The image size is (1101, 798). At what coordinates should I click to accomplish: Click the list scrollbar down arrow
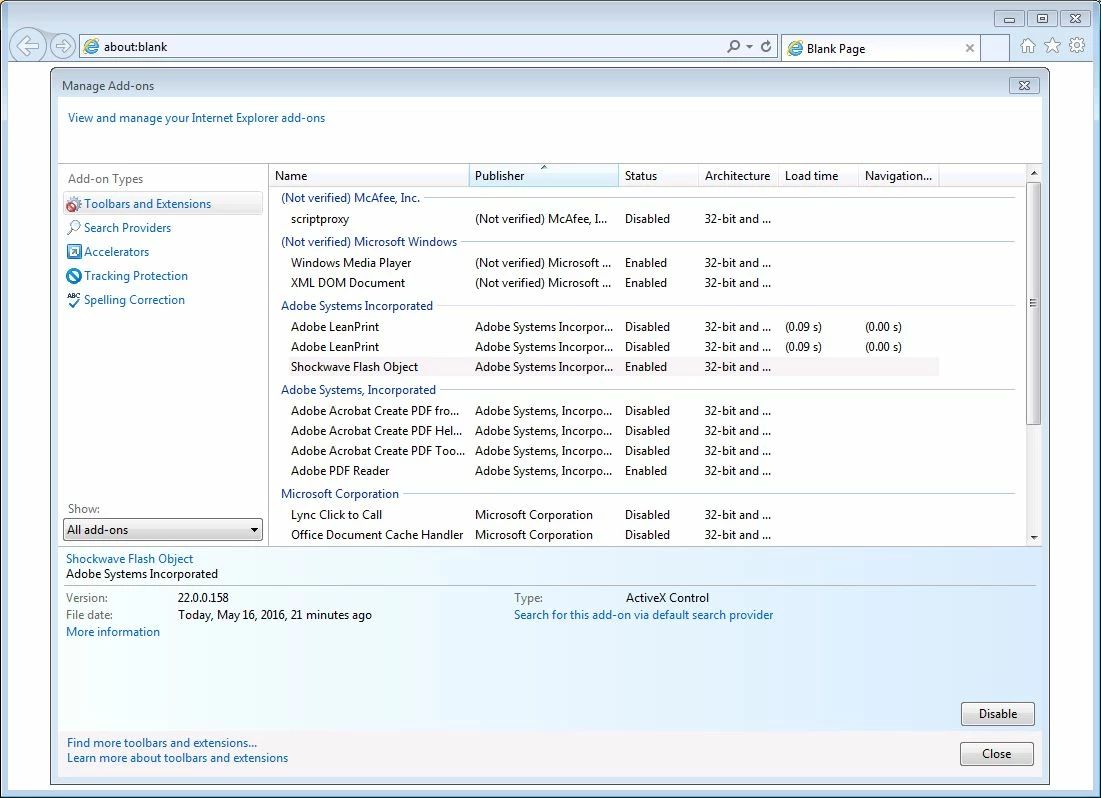(x=1034, y=537)
